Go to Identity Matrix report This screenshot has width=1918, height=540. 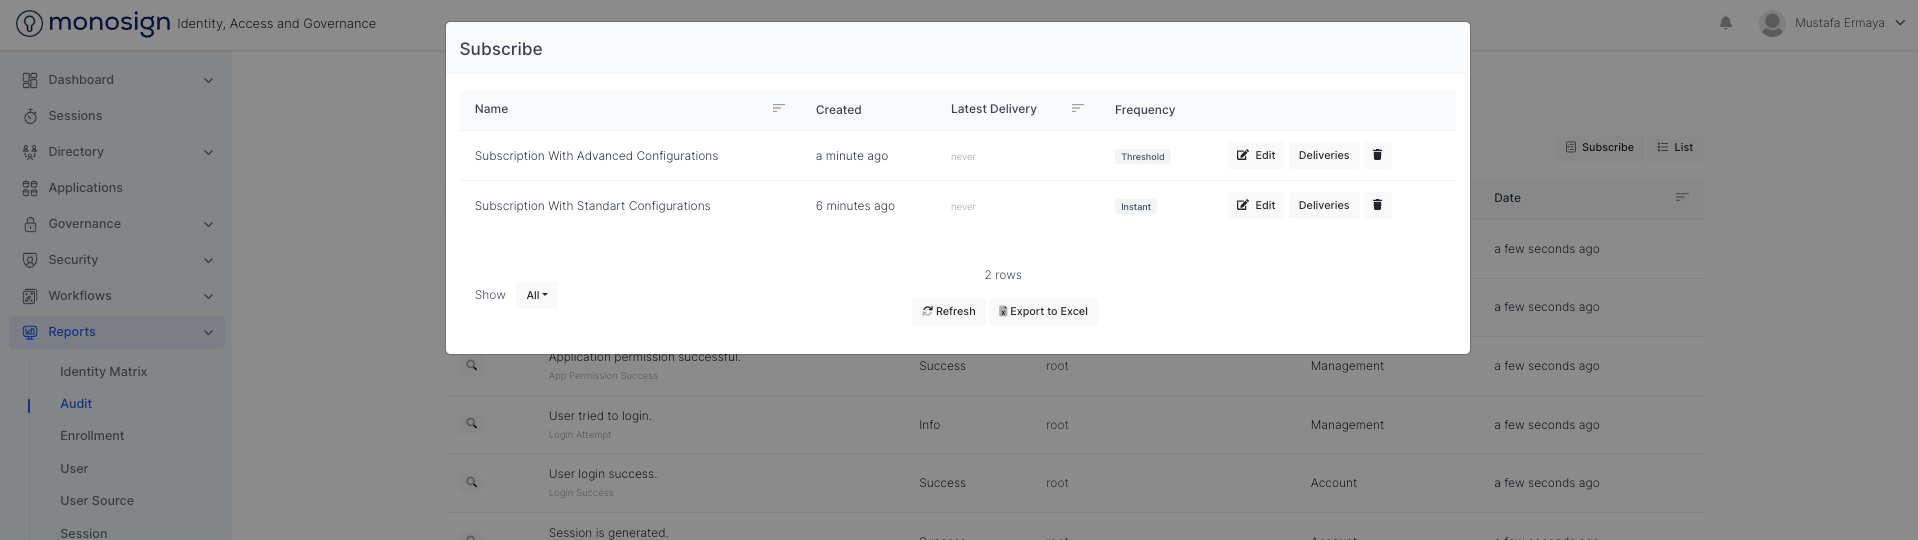(103, 372)
